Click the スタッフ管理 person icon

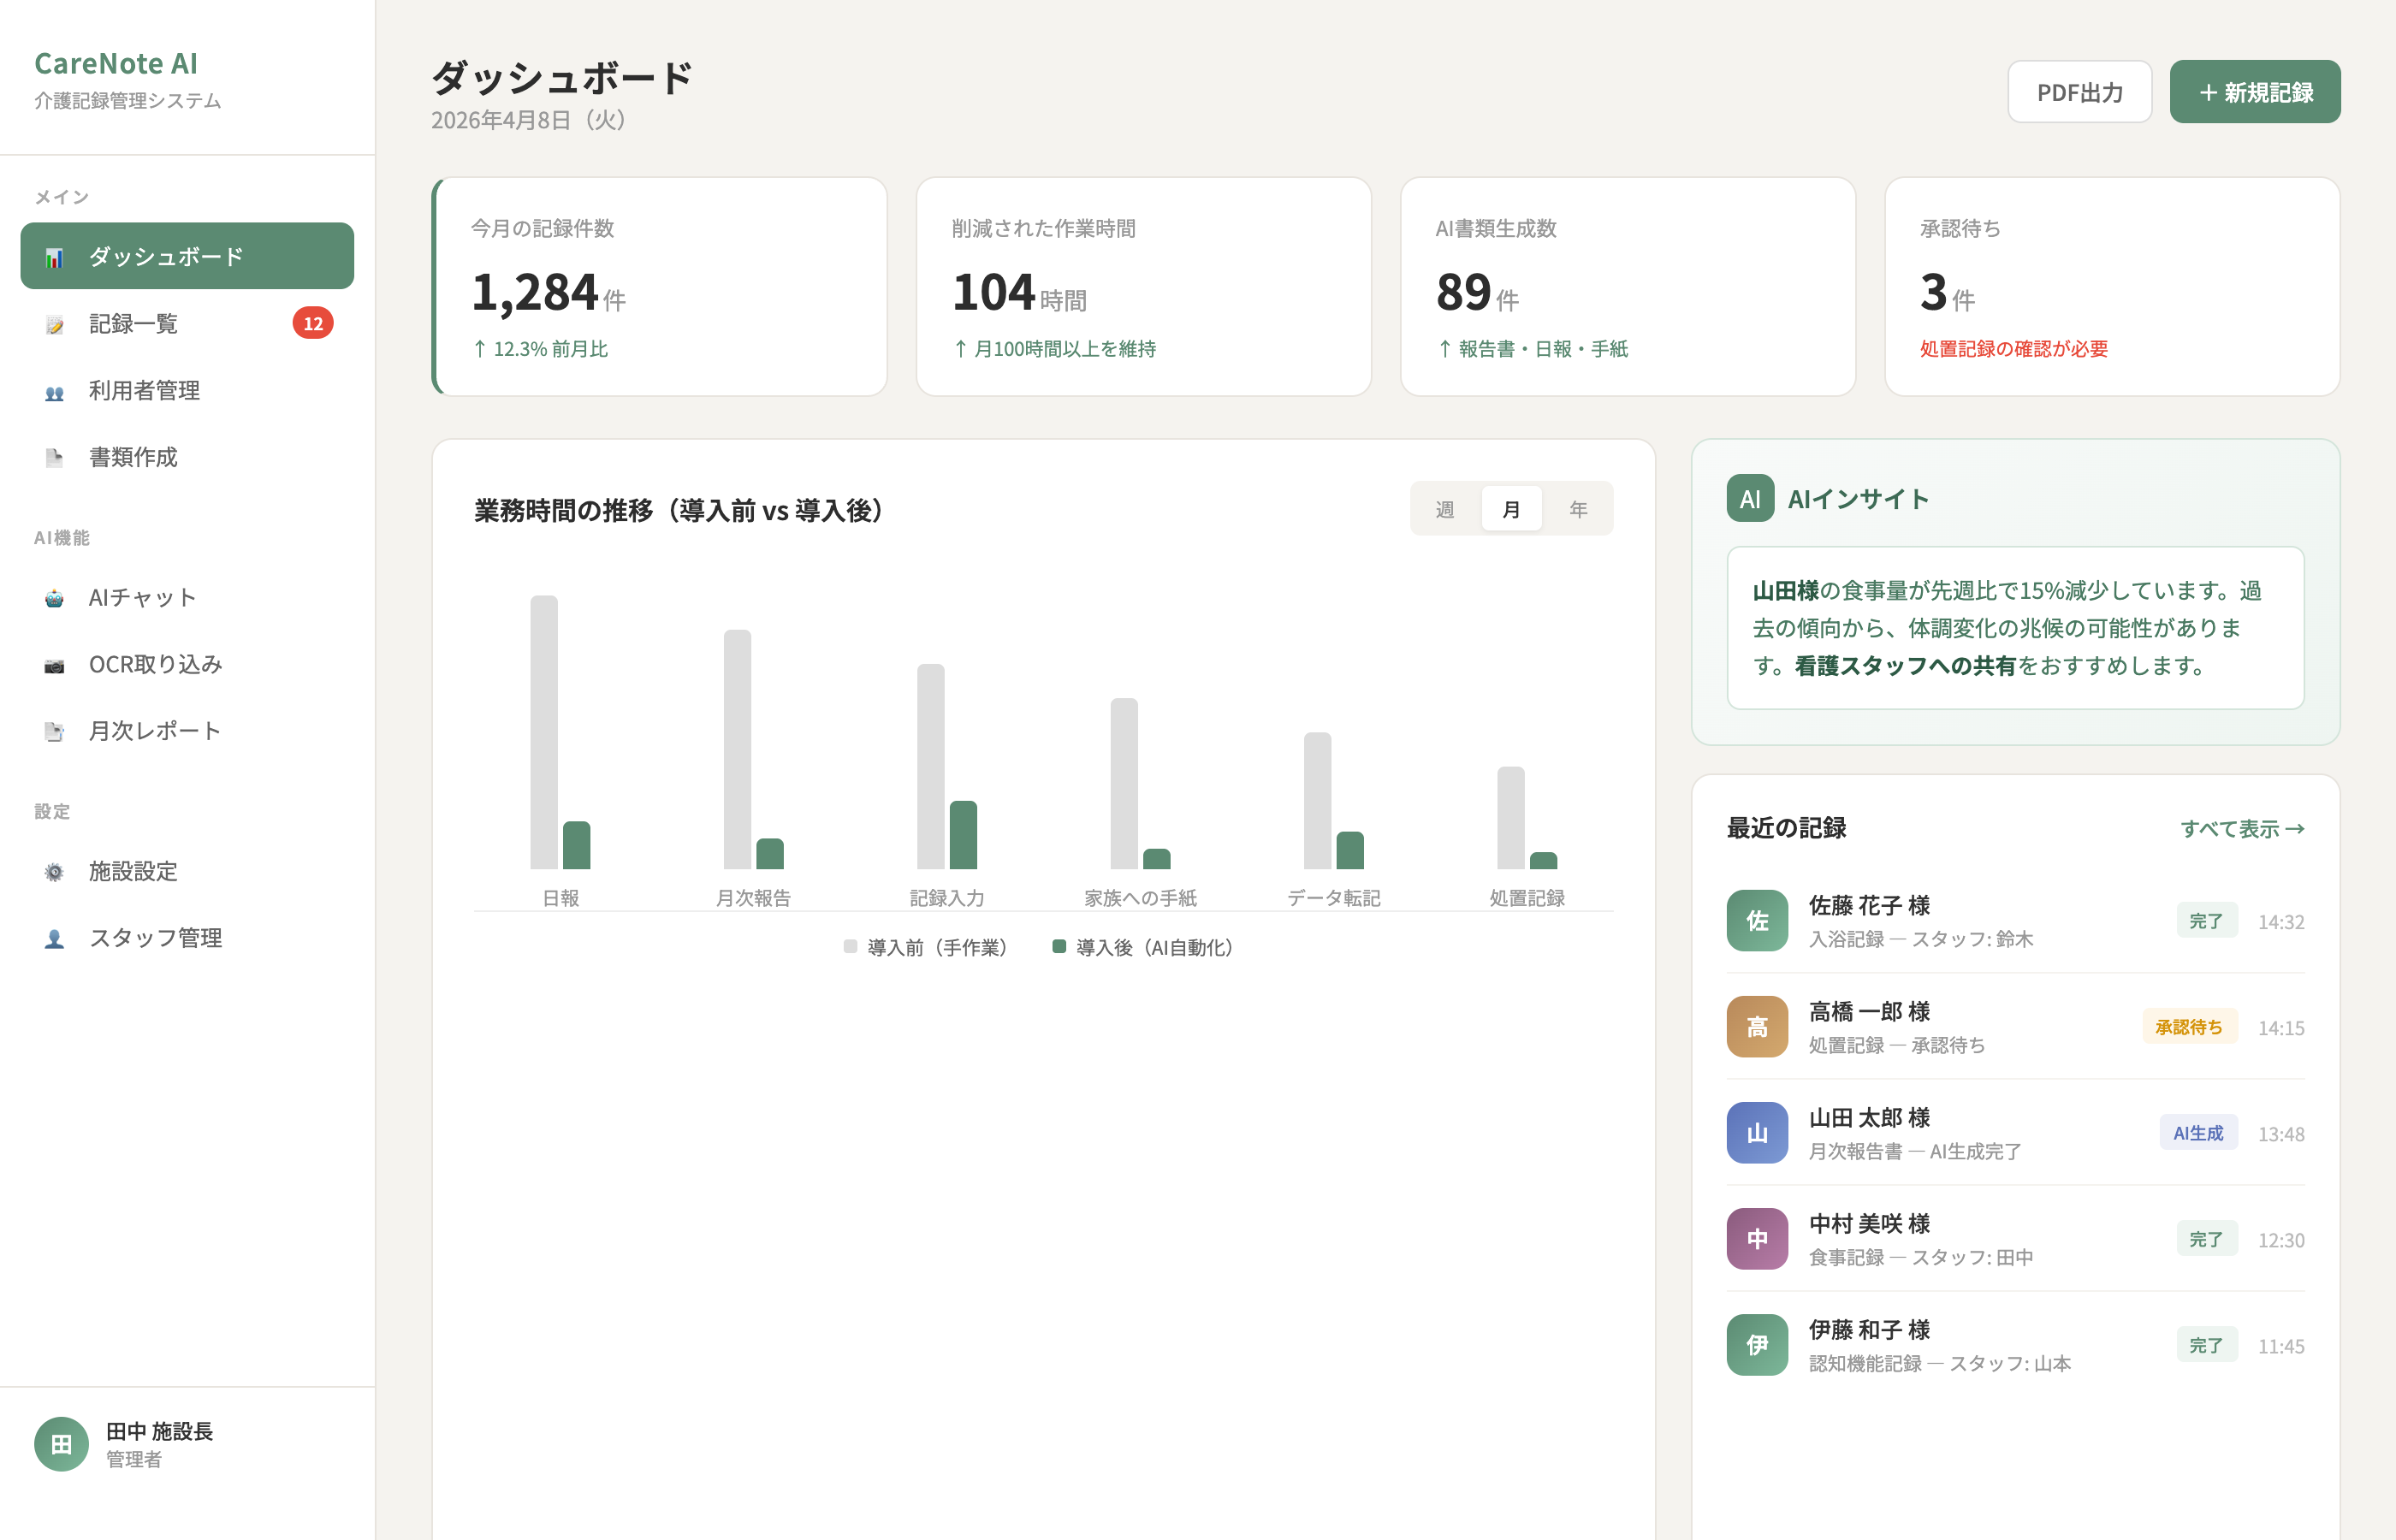(x=54, y=939)
